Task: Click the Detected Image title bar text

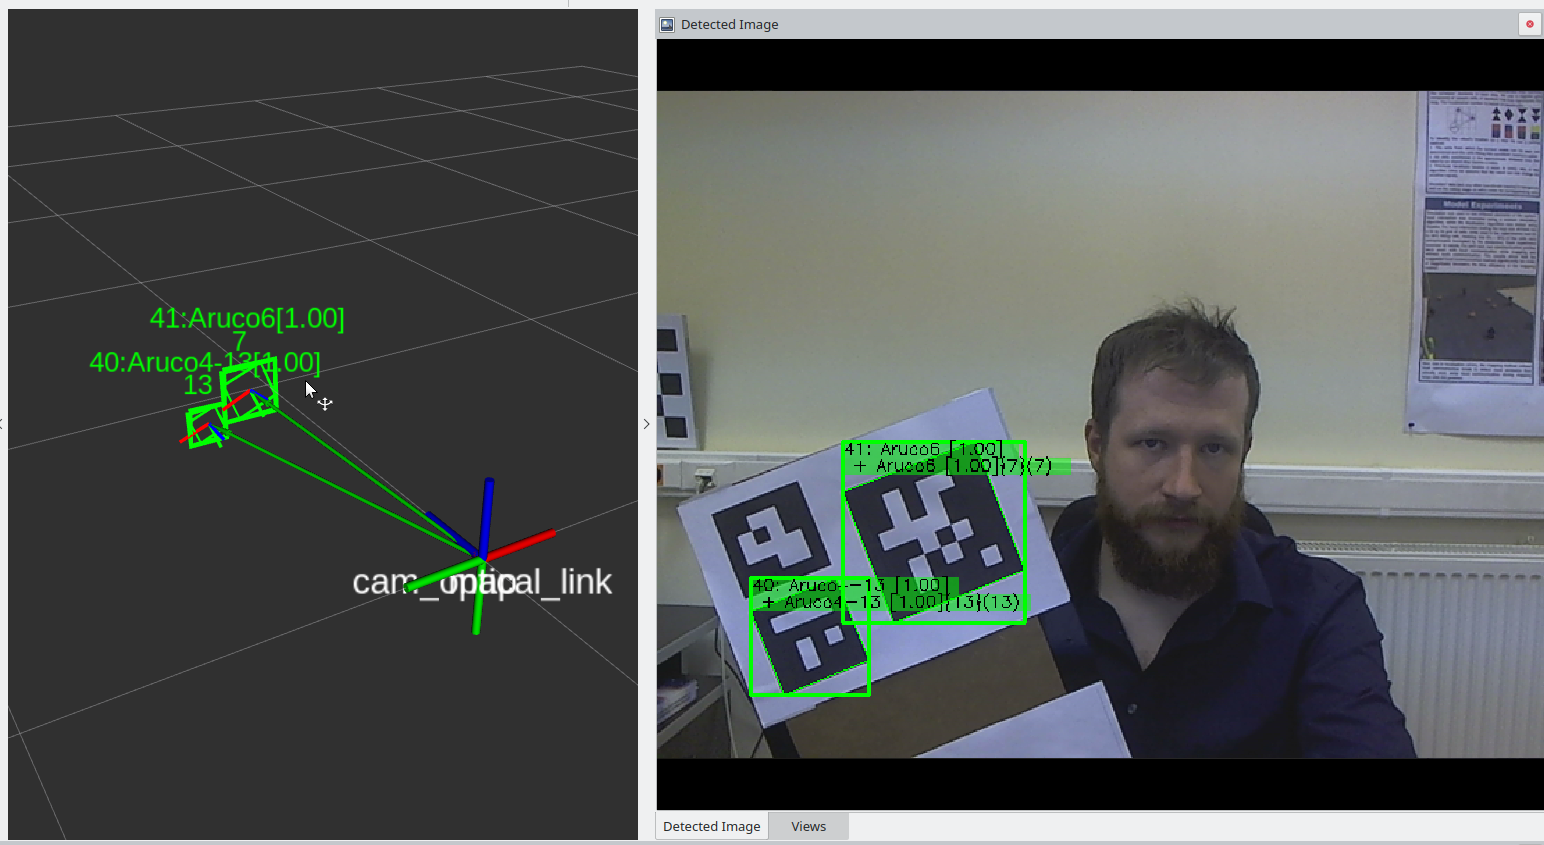Action: tap(729, 24)
